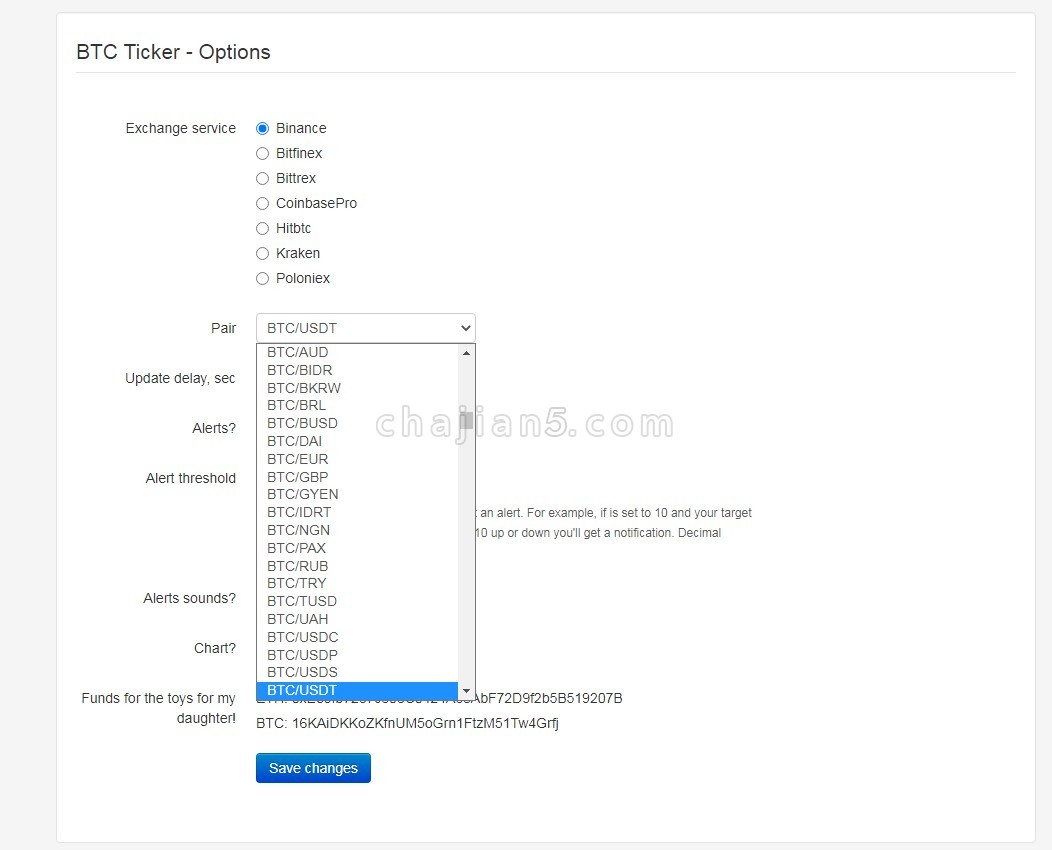This screenshot has width=1052, height=850.
Task: Select BTC/GYEN option
Action: (x=358, y=494)
